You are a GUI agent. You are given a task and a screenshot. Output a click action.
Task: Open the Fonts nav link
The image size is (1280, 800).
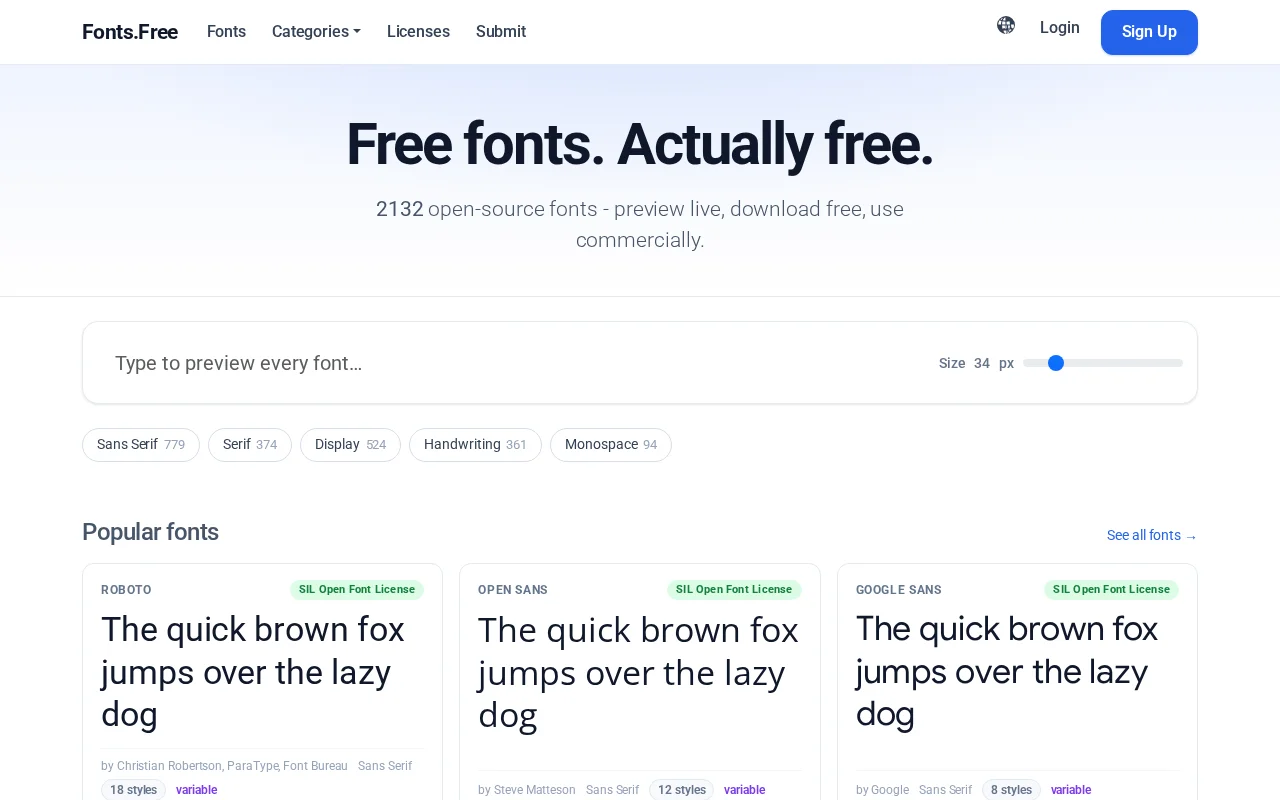226,32
